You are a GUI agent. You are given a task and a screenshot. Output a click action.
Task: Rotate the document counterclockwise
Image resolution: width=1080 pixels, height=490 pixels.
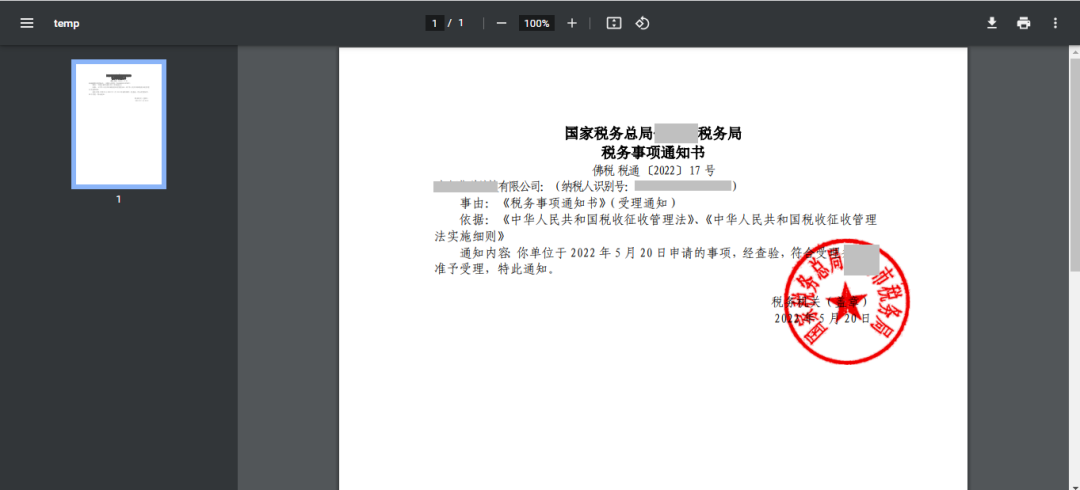coord(642,23)
